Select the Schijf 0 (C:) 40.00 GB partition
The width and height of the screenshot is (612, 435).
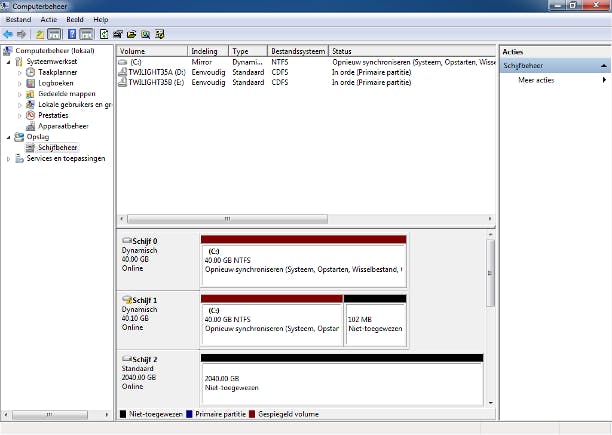[303, 261]
